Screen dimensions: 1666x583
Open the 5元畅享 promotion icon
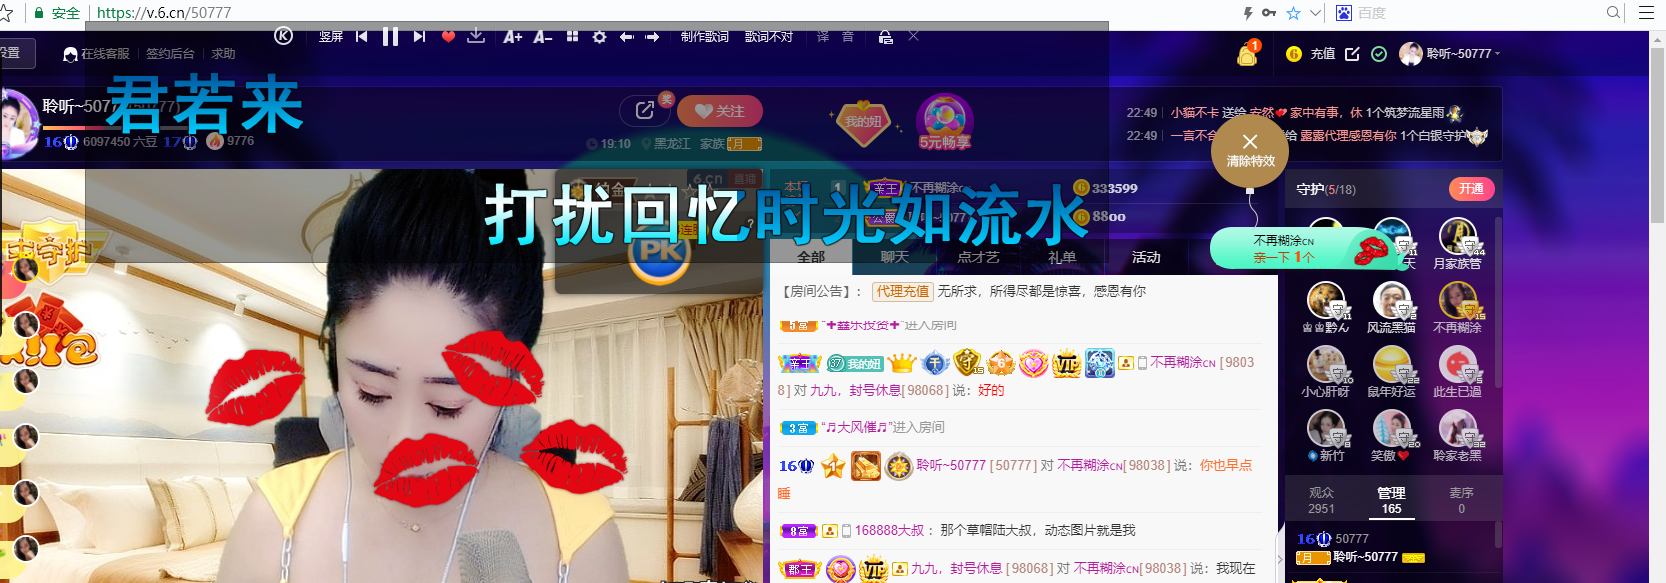(945, 122)
